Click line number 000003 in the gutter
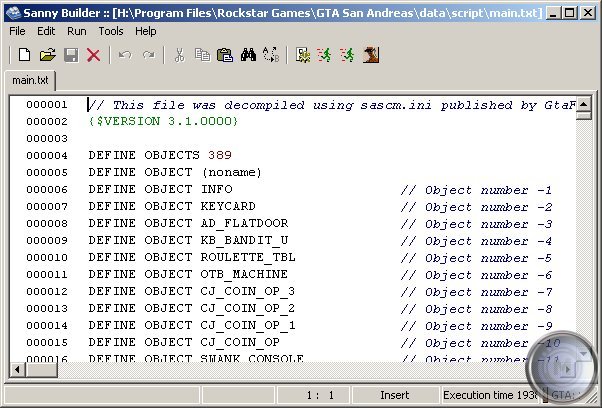 click(x=47, y=138)
